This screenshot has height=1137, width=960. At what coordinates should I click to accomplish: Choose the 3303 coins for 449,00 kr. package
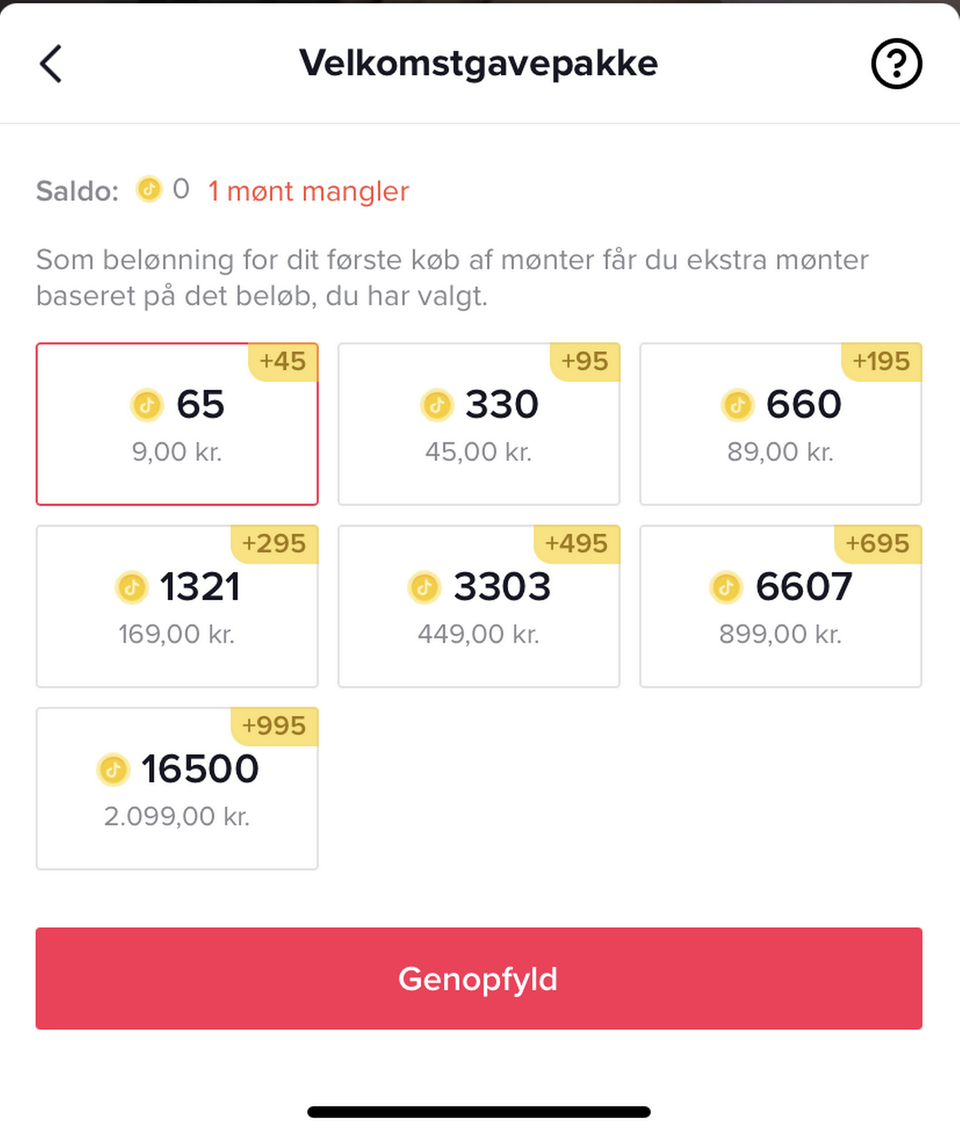point(479,607)
